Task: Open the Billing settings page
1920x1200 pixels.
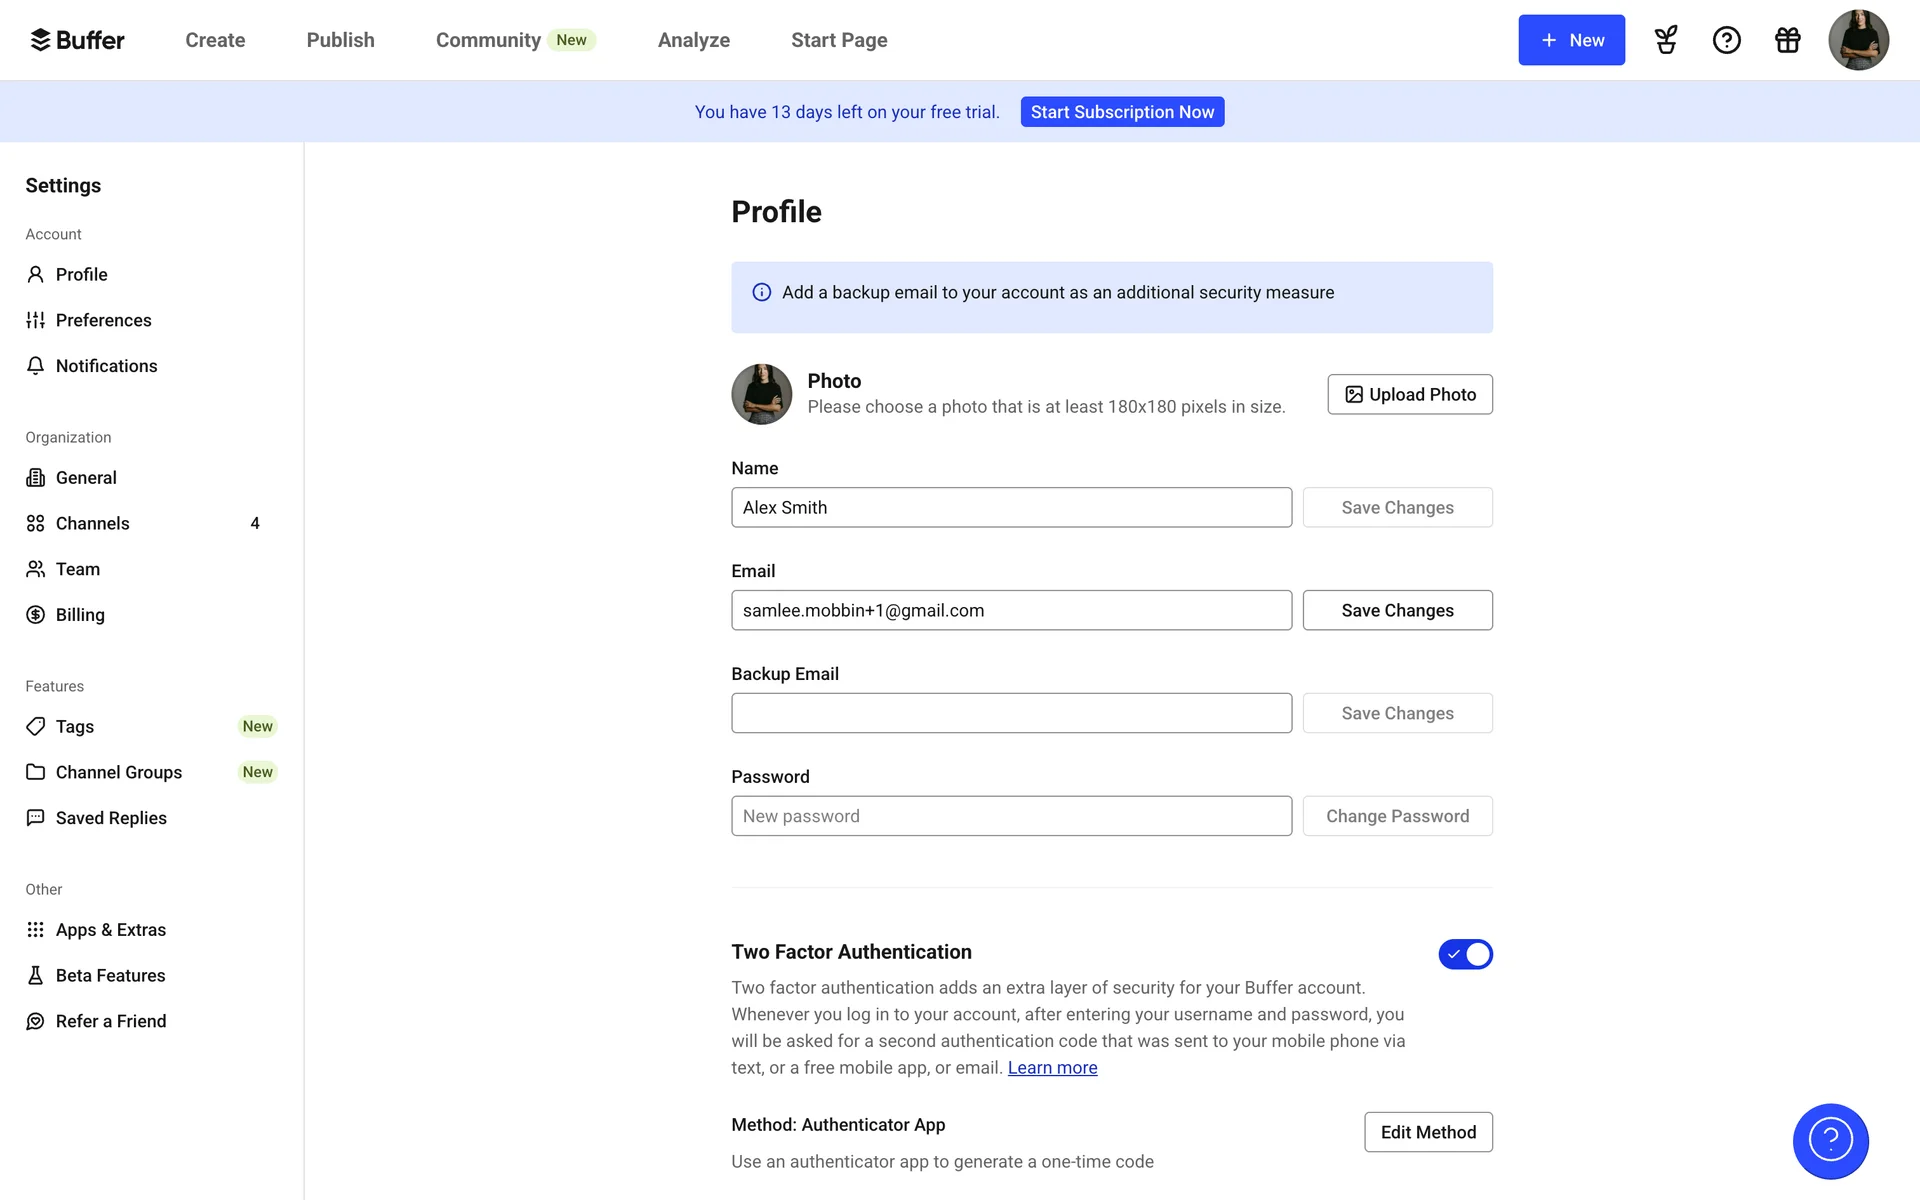Action: click(80, 615)
